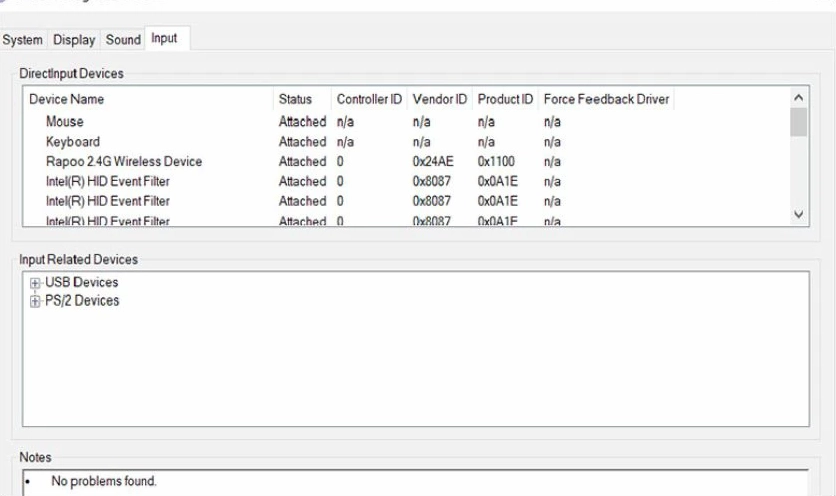Click the device list scroll down arrow
836x496 pixels.
point(798,214)
